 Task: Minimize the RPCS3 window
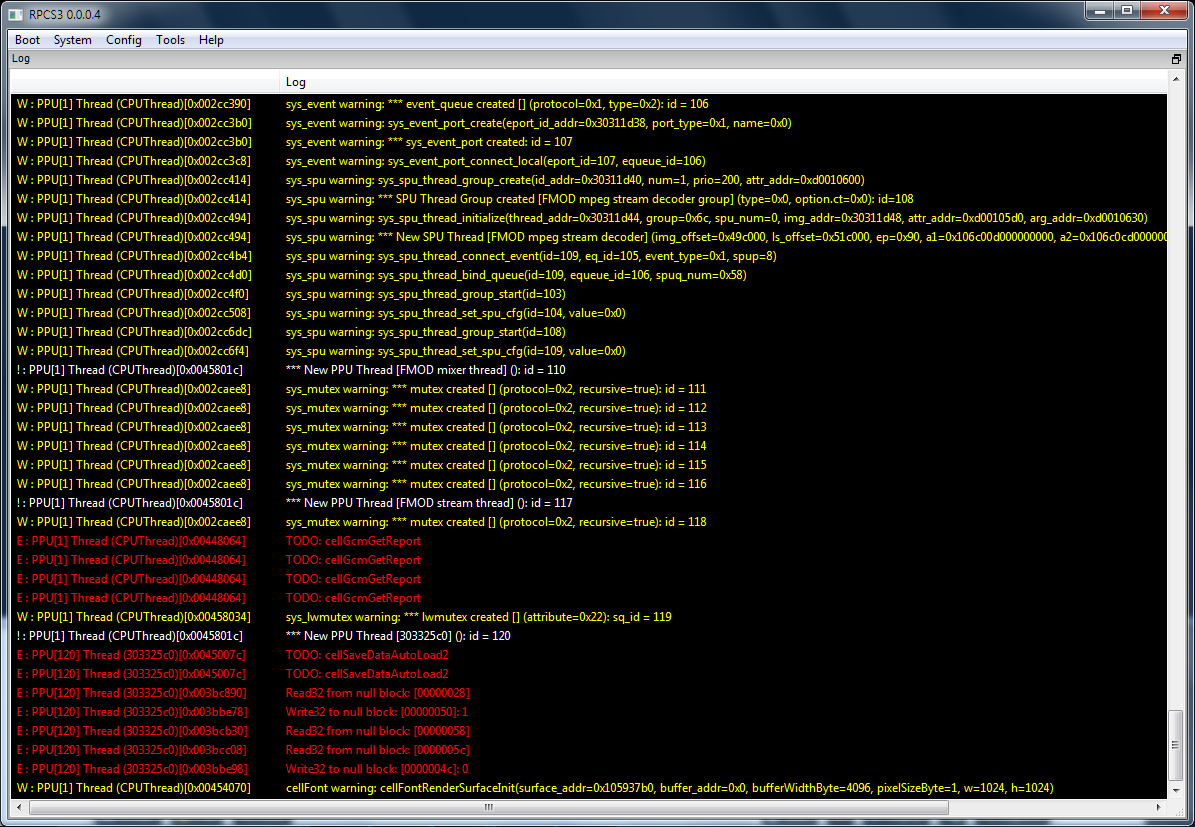click(x=1101, y=12)
